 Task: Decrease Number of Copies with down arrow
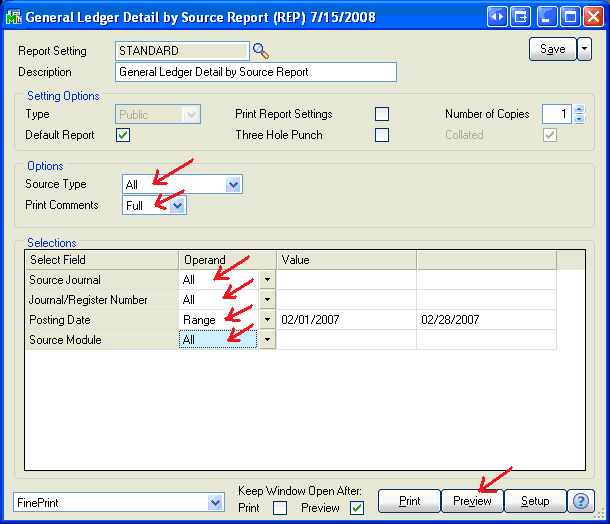tap(579, 119)
